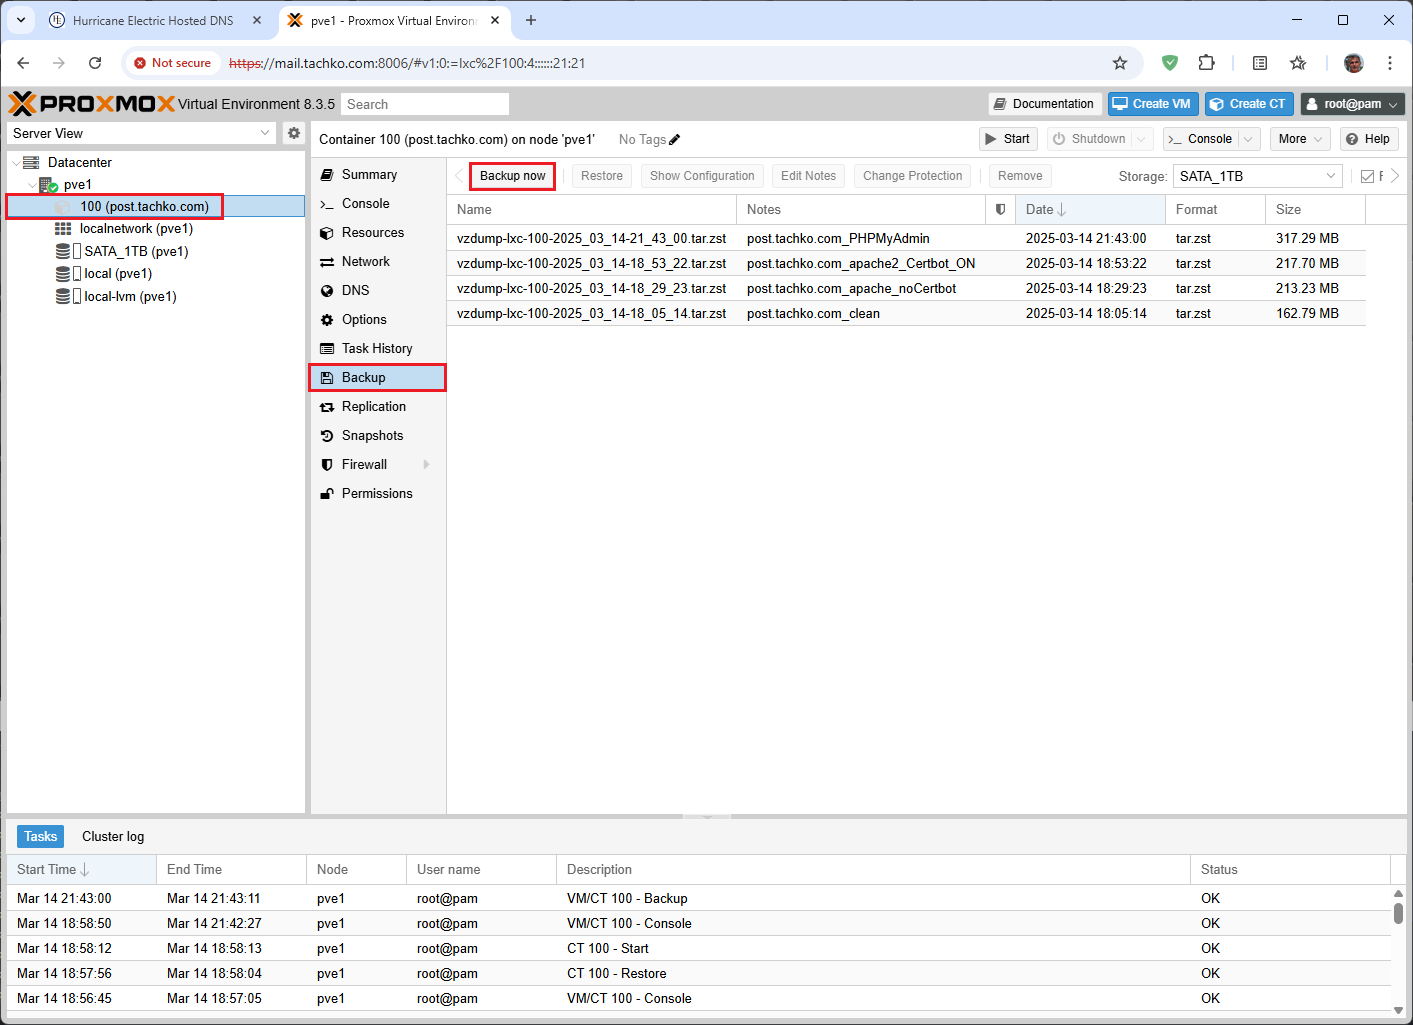
Task: Click the Backup now button
Action: click(512, 176)
